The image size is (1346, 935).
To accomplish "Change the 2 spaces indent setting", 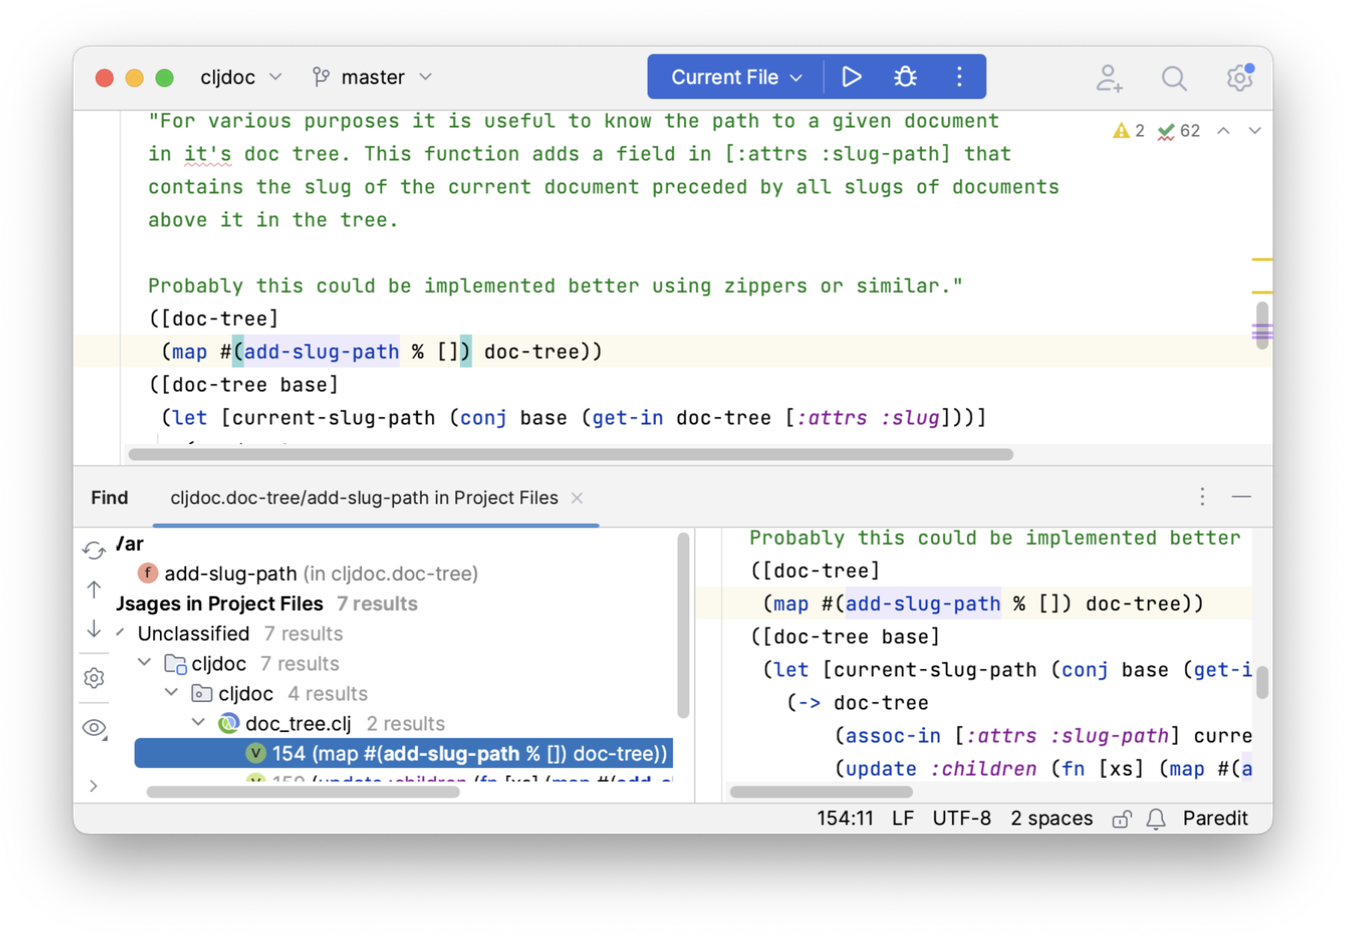I will (x=1051, y=818).
